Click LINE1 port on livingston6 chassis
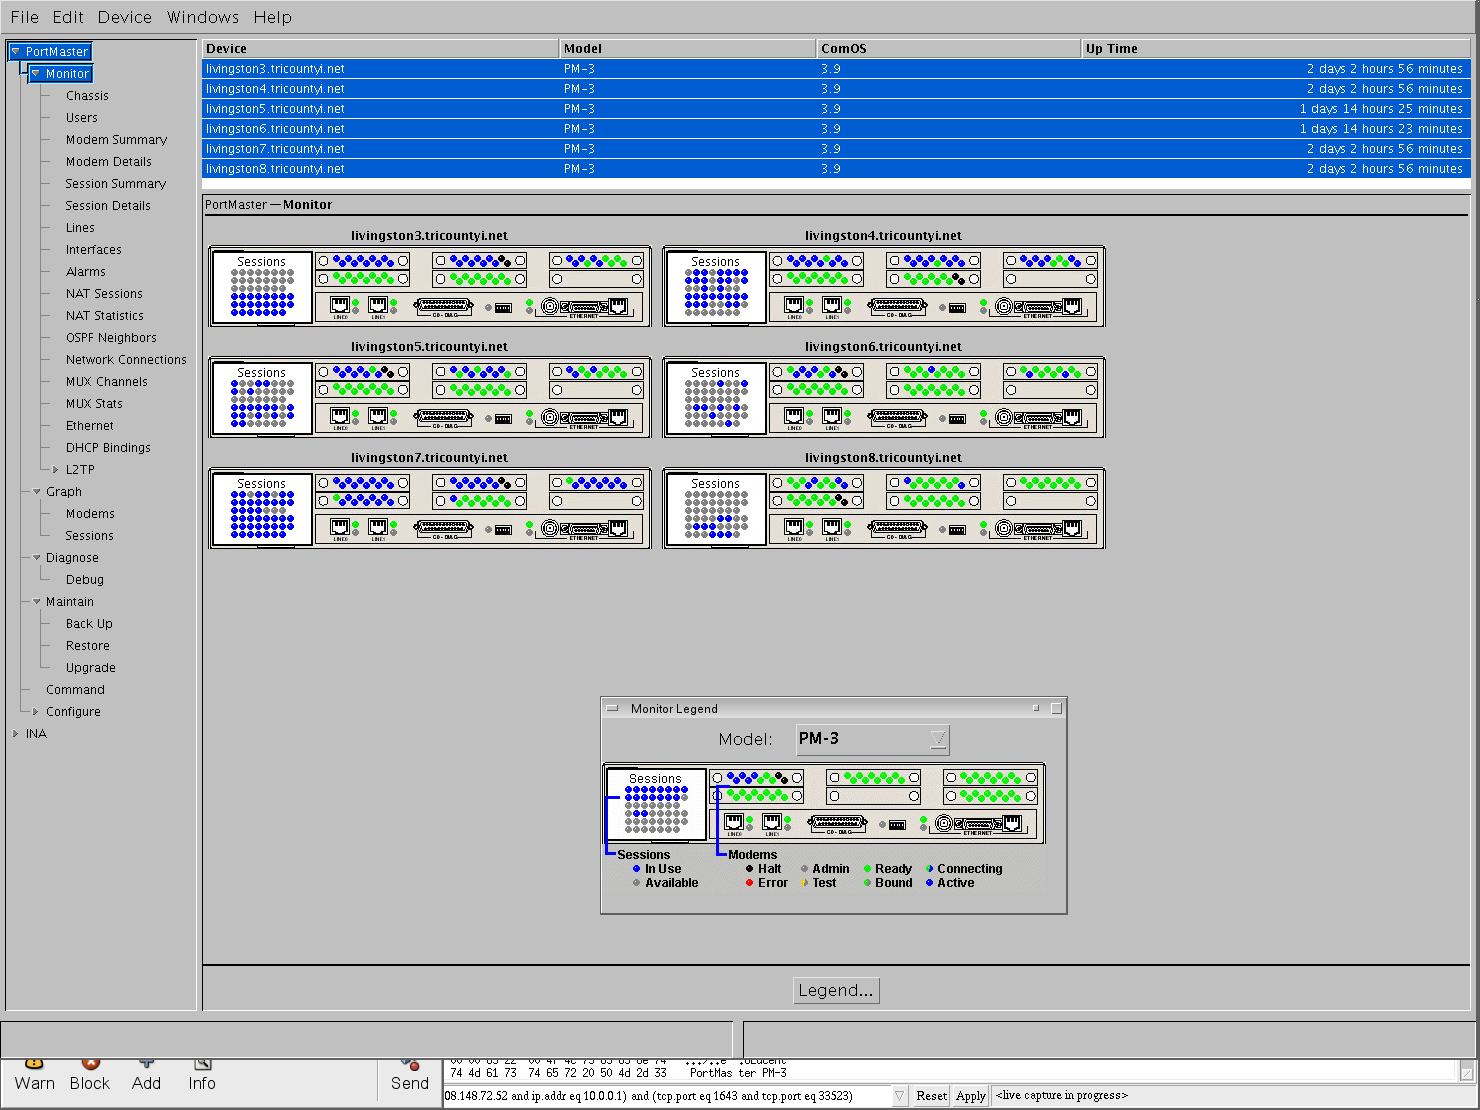1480x1110 pixels. [x=832, y=416]
